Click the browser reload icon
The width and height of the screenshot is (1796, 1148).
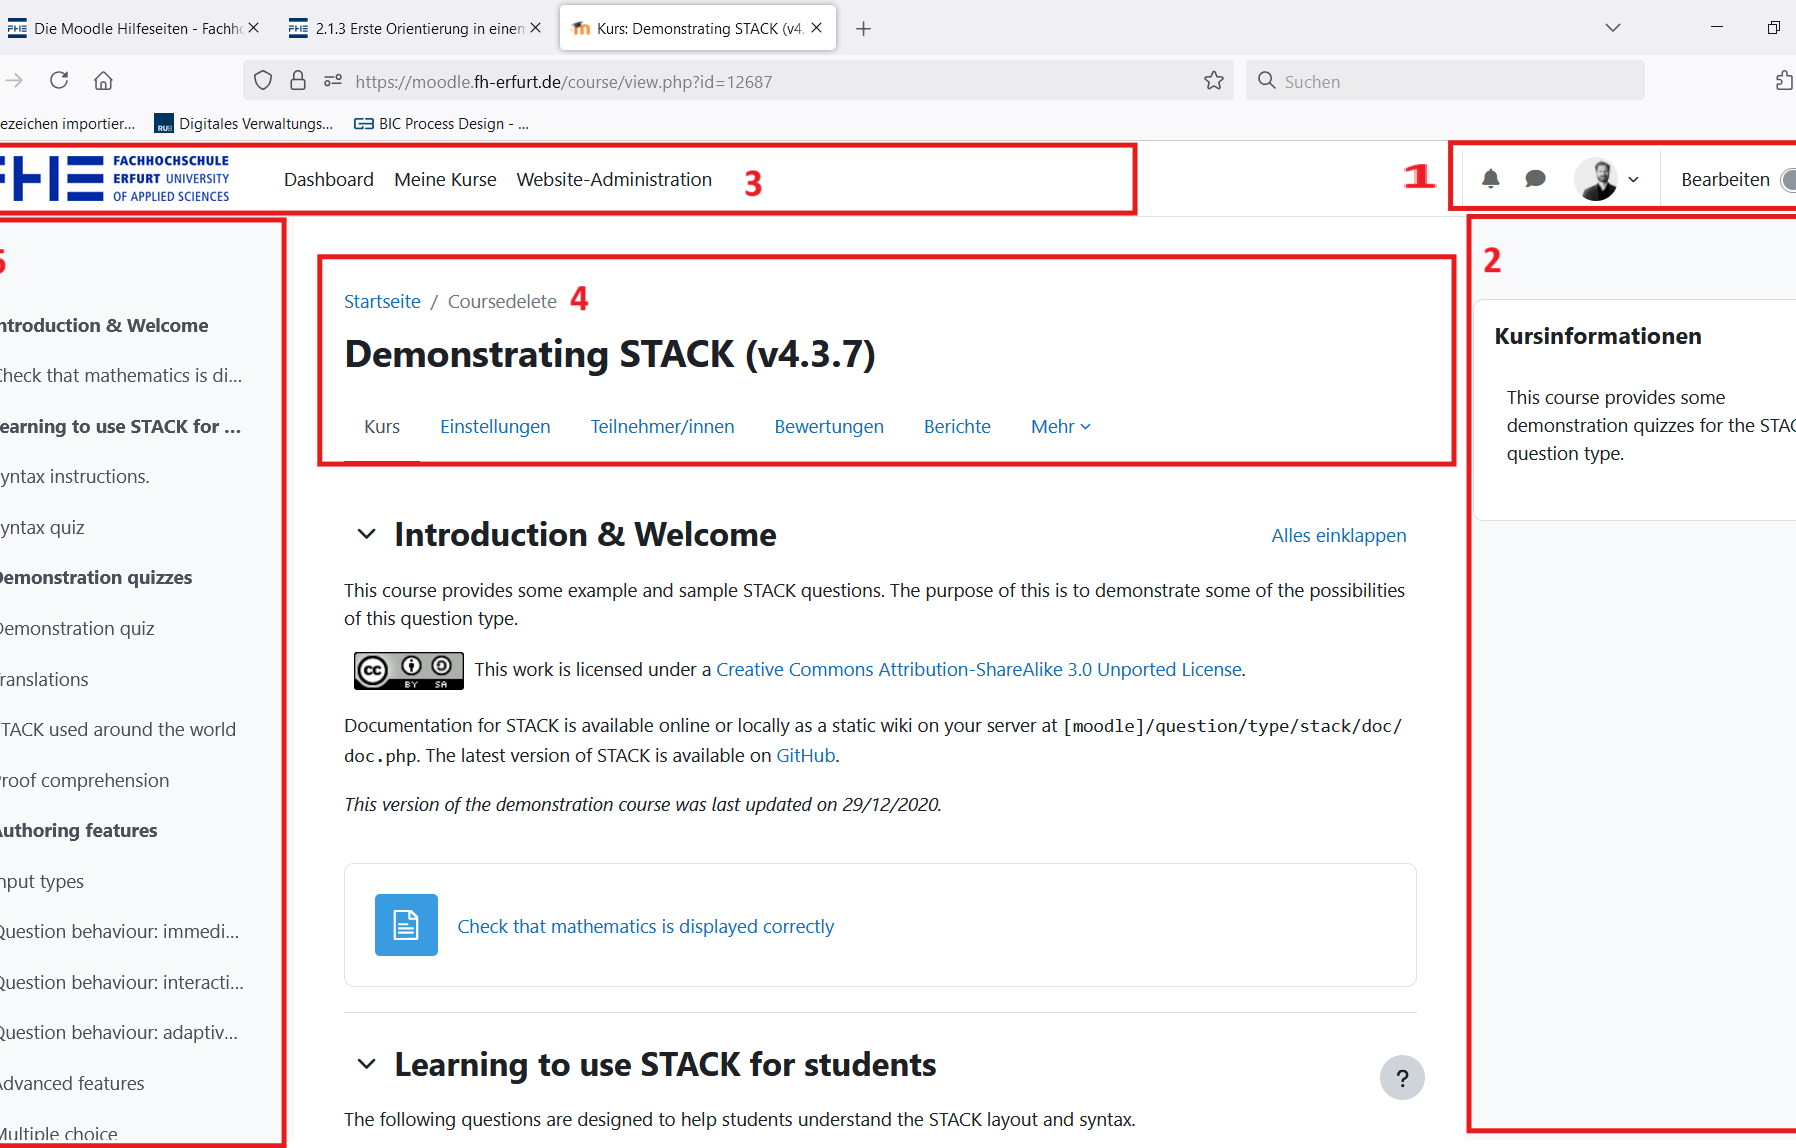click(59, 81)
